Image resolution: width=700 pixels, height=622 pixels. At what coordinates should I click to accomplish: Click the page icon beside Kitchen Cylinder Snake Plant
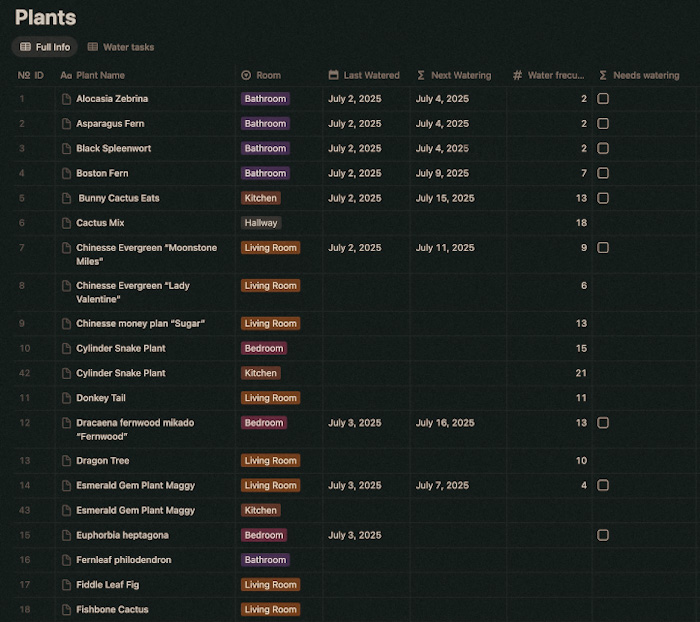click(66, 373)
